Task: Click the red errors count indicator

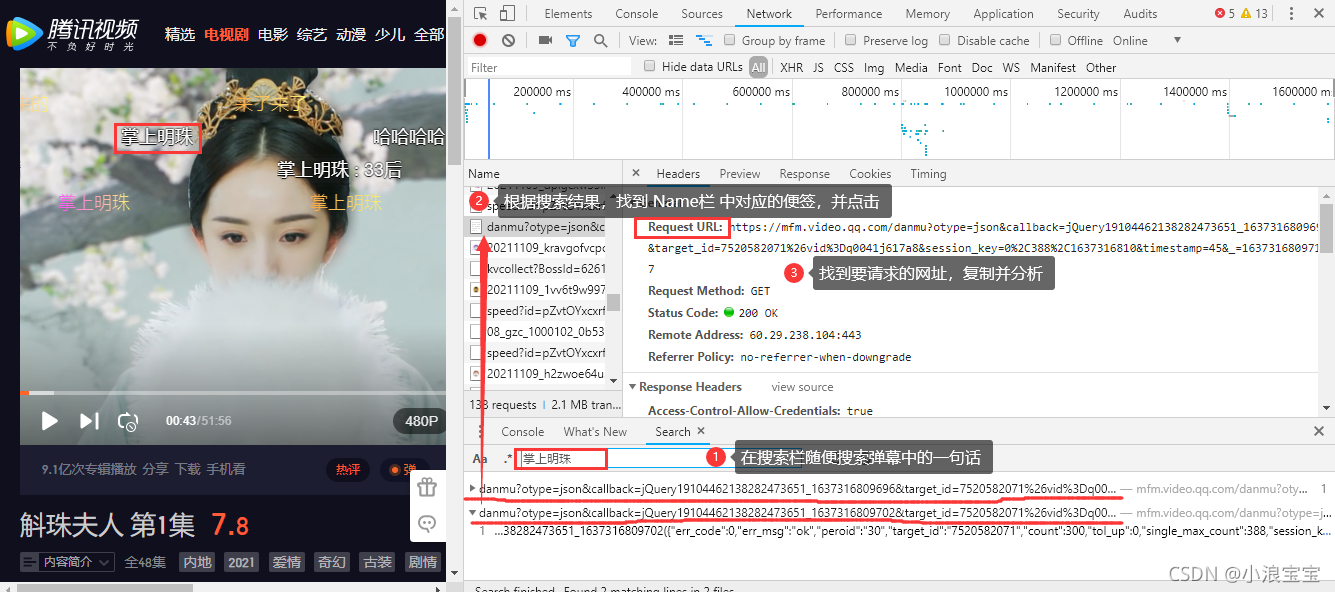Action: point(1224,14)
